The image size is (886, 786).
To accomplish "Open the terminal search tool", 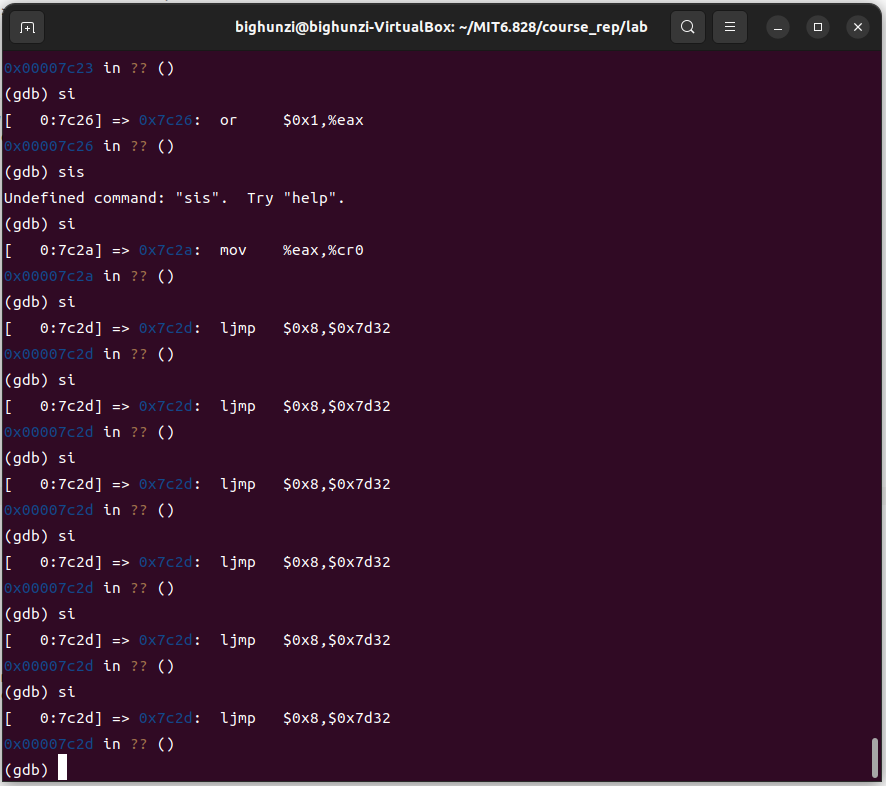I will pyautogui.click(x=687, y=27).
